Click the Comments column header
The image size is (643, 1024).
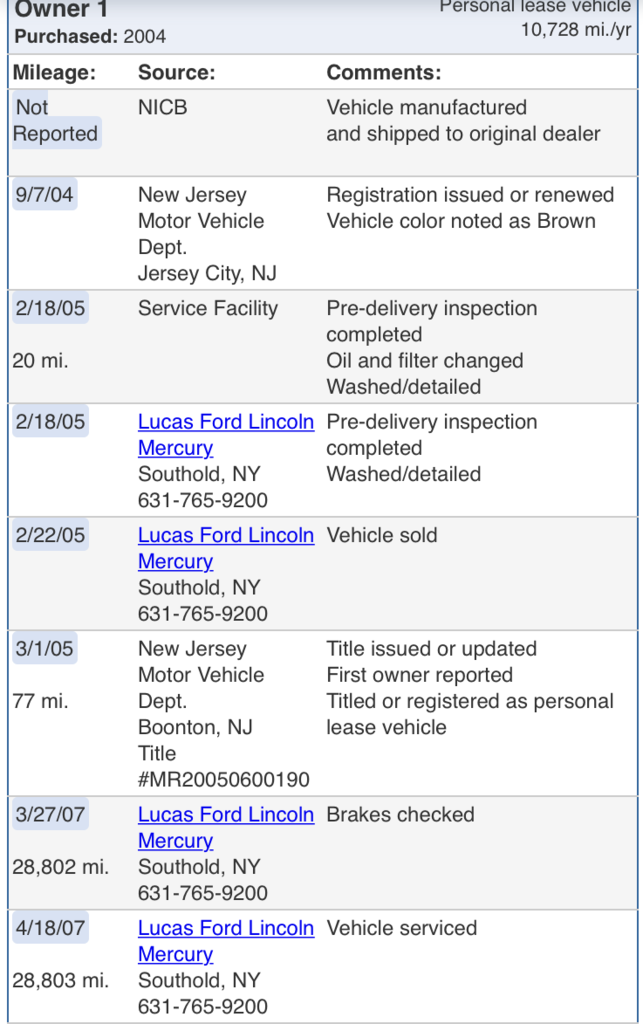pos(384,72)
